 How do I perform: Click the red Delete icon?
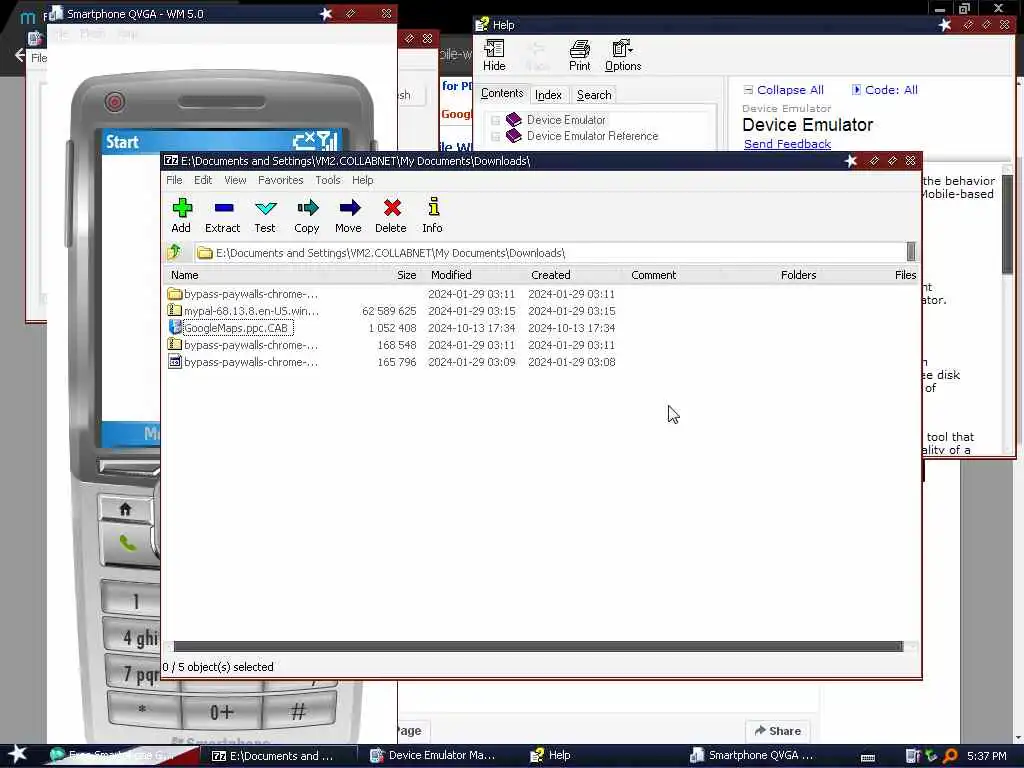coord(391,216)
